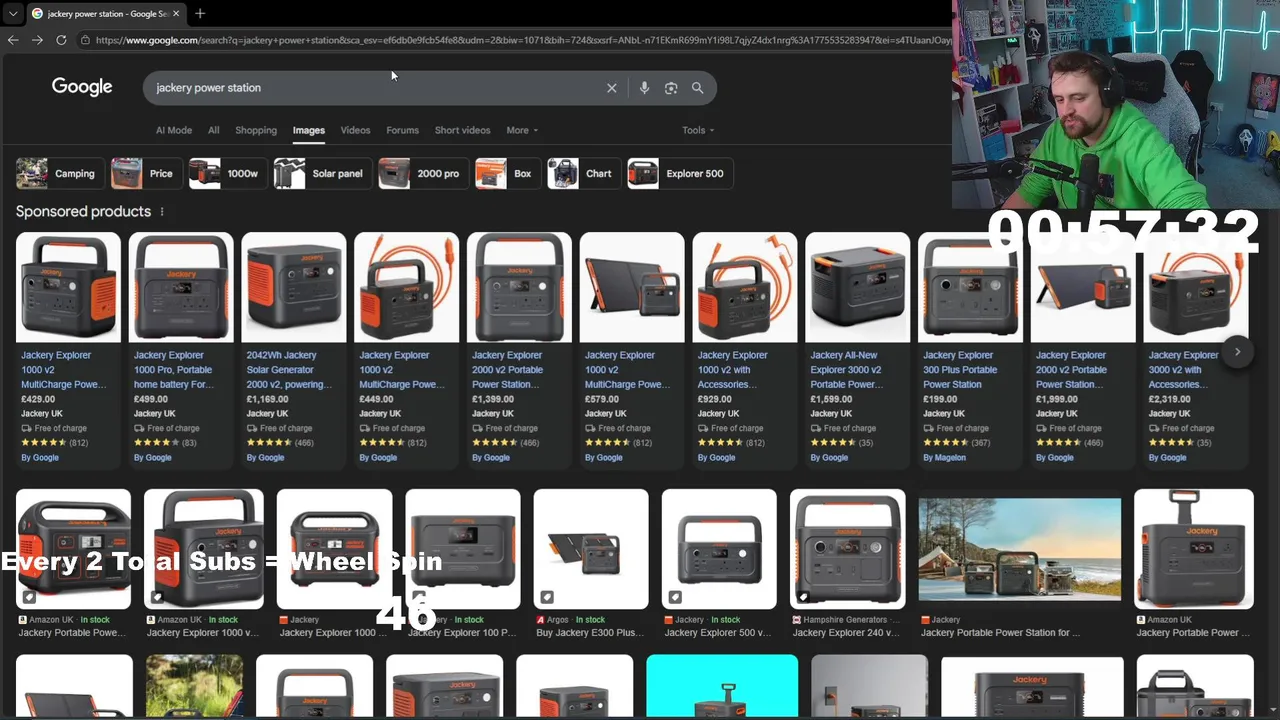The image size is (1280, 720).
Task: Open Explorer 300 Plus £199.00 product
Action: [x=970, y=348]
